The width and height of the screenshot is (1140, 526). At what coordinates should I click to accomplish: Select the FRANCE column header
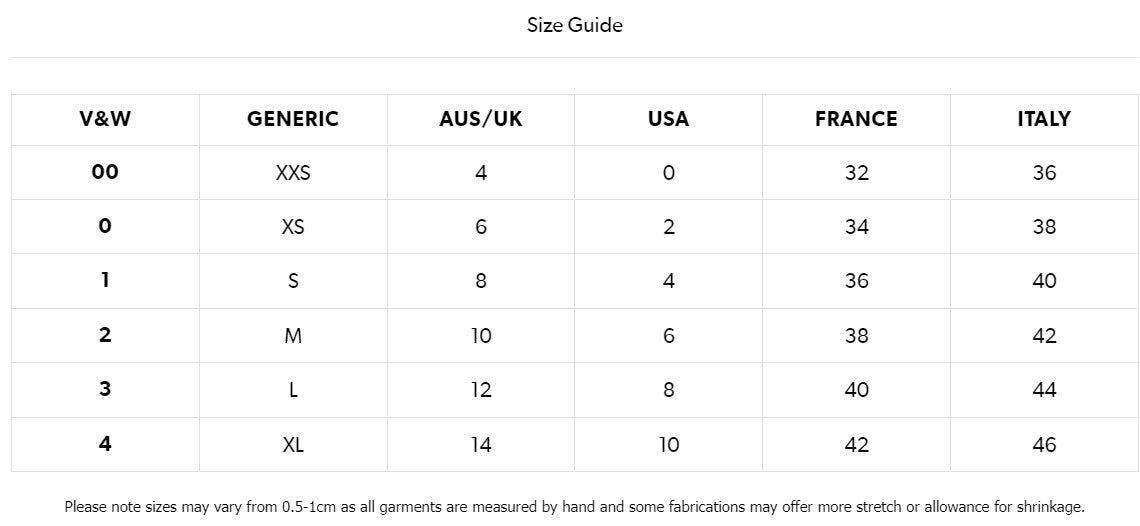click(856, 119)
